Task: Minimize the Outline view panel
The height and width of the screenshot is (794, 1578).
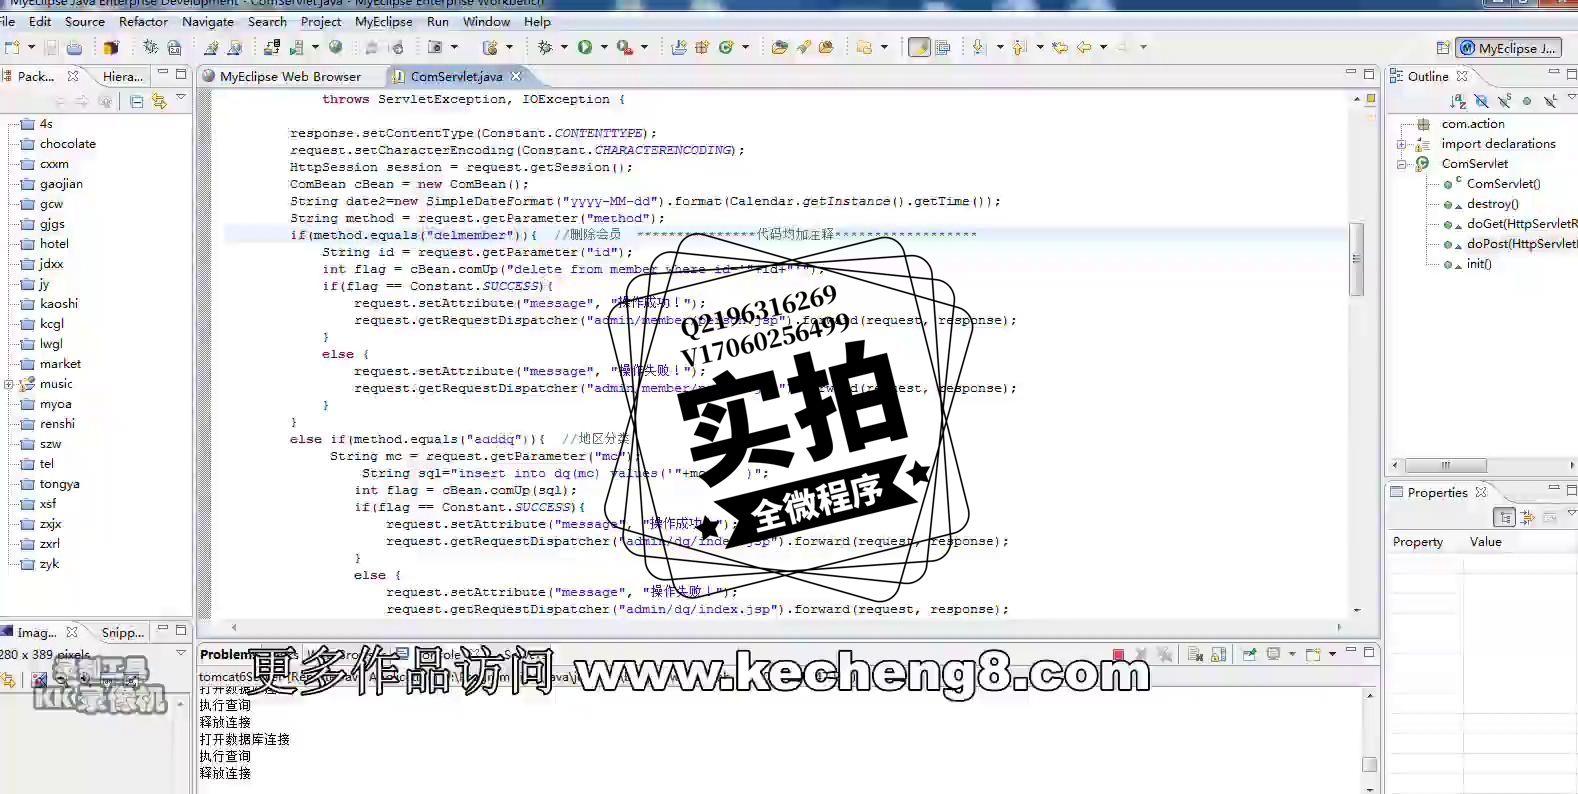Action: (1554, 73)
